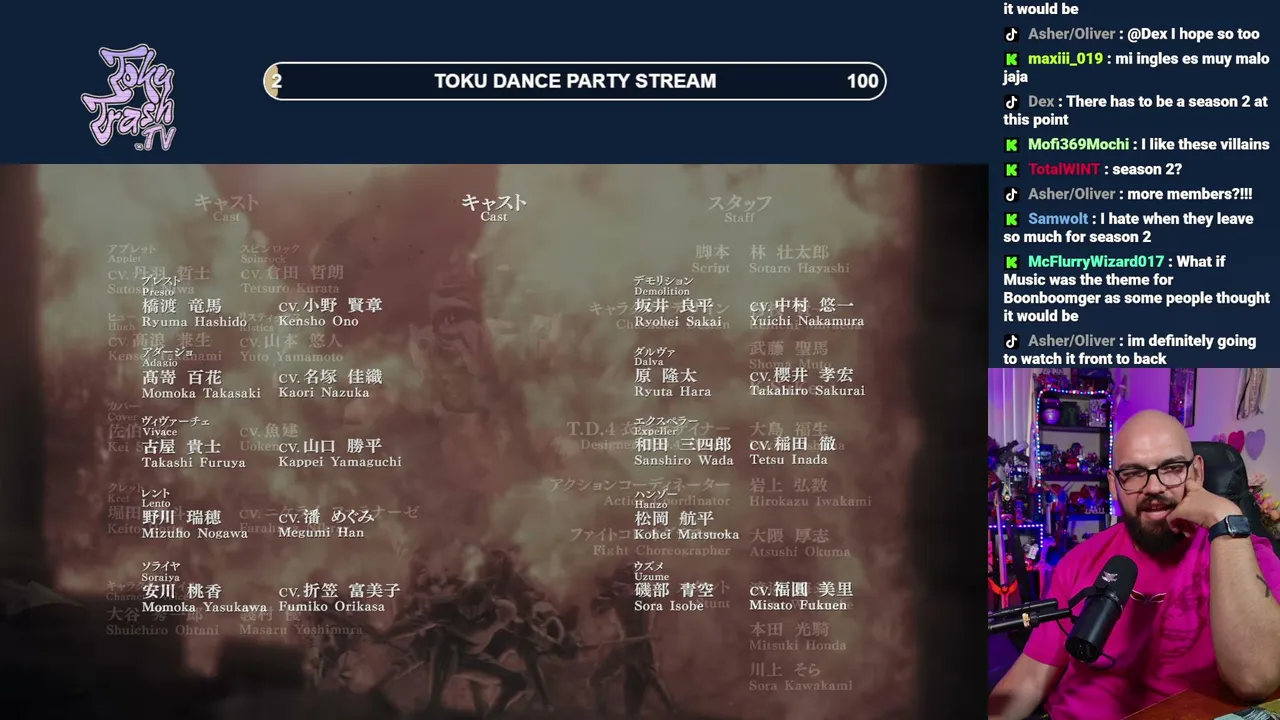The image size is (1280, 720).
Task: Open Mofi369Mochi's chat username
Action: (x=1078, y=145)
